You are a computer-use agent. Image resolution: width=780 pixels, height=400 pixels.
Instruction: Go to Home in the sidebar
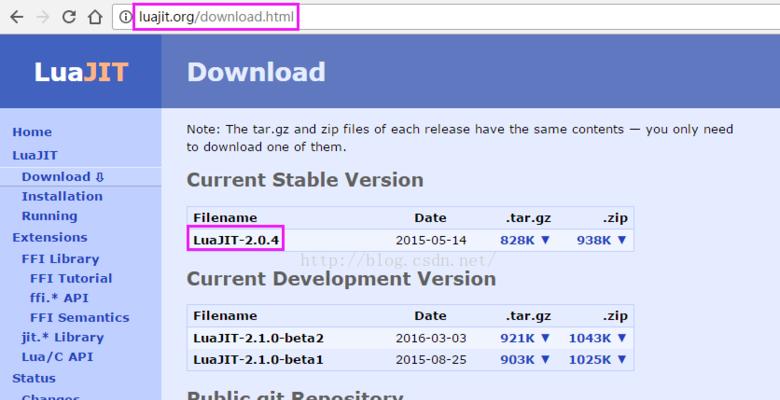pyautogui.click(x=32, y=132)
